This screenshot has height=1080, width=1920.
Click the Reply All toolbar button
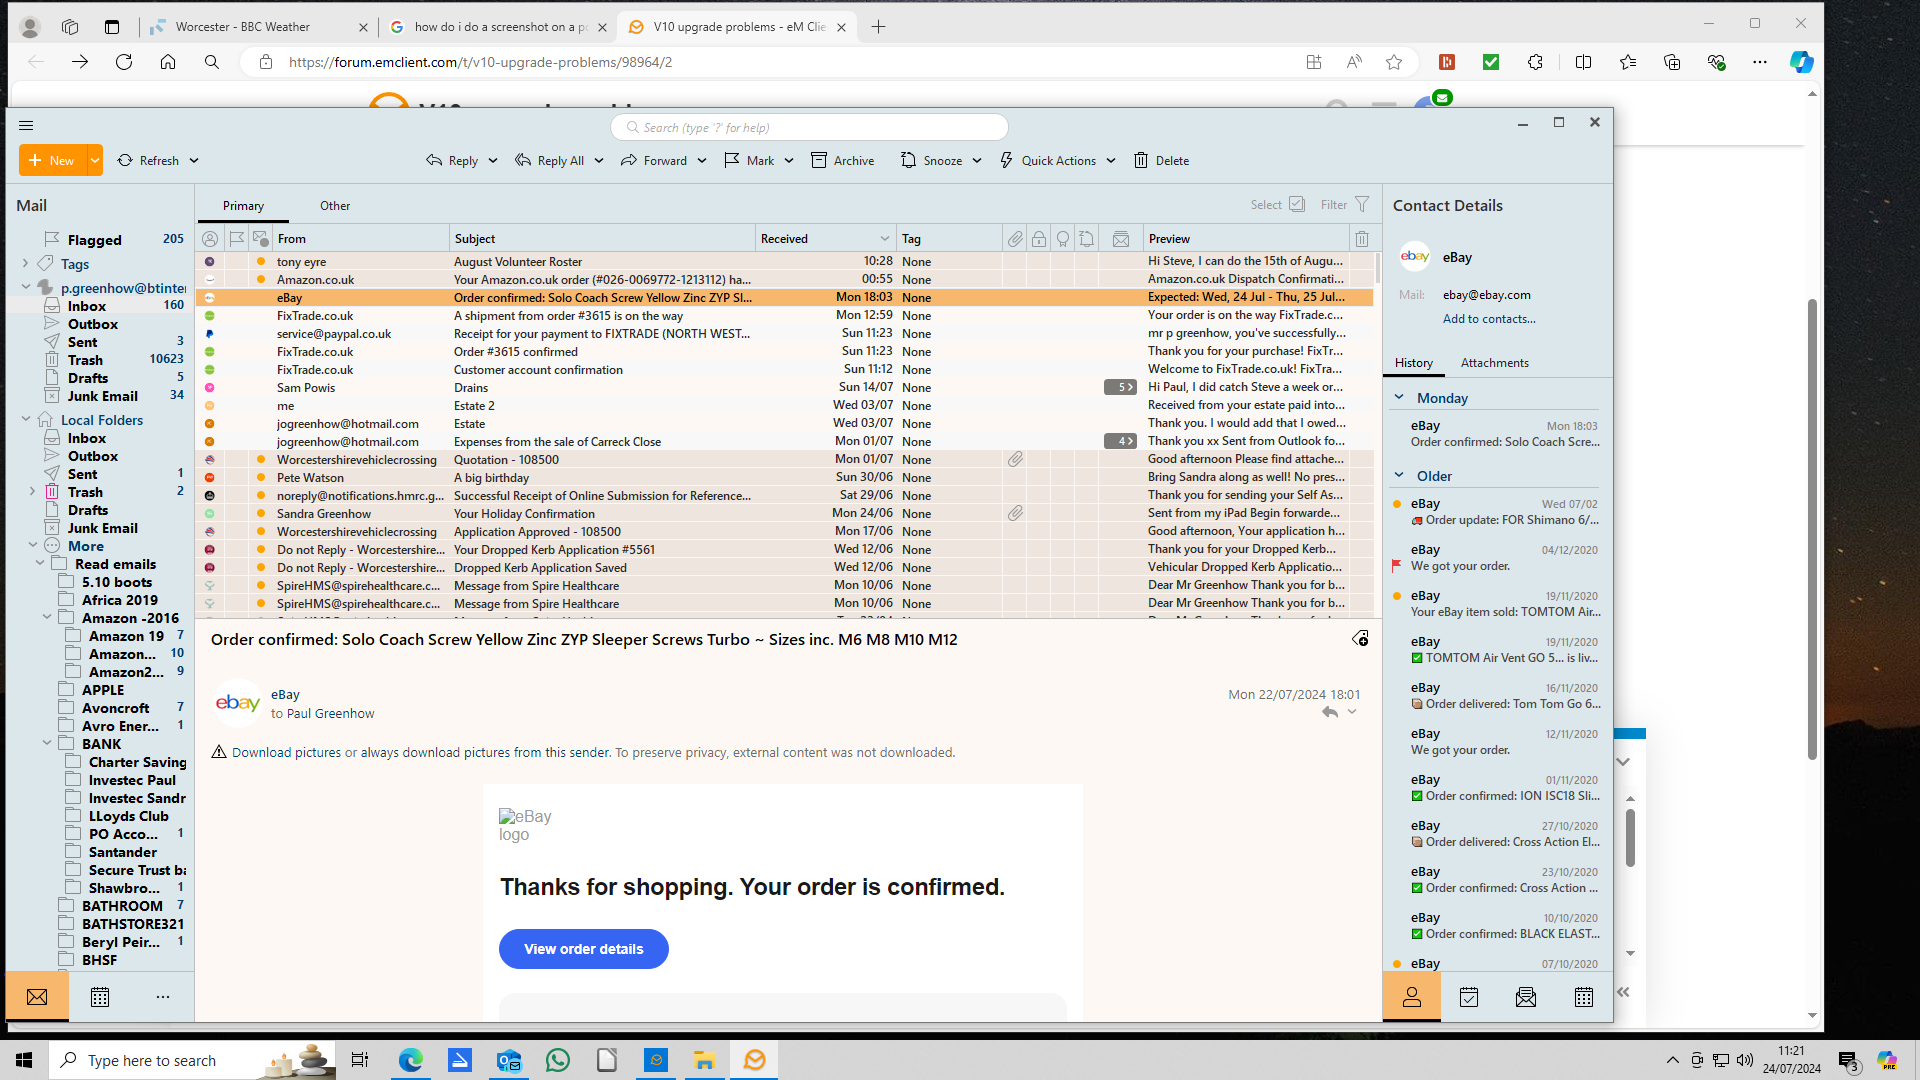click(x=550, y=160)
